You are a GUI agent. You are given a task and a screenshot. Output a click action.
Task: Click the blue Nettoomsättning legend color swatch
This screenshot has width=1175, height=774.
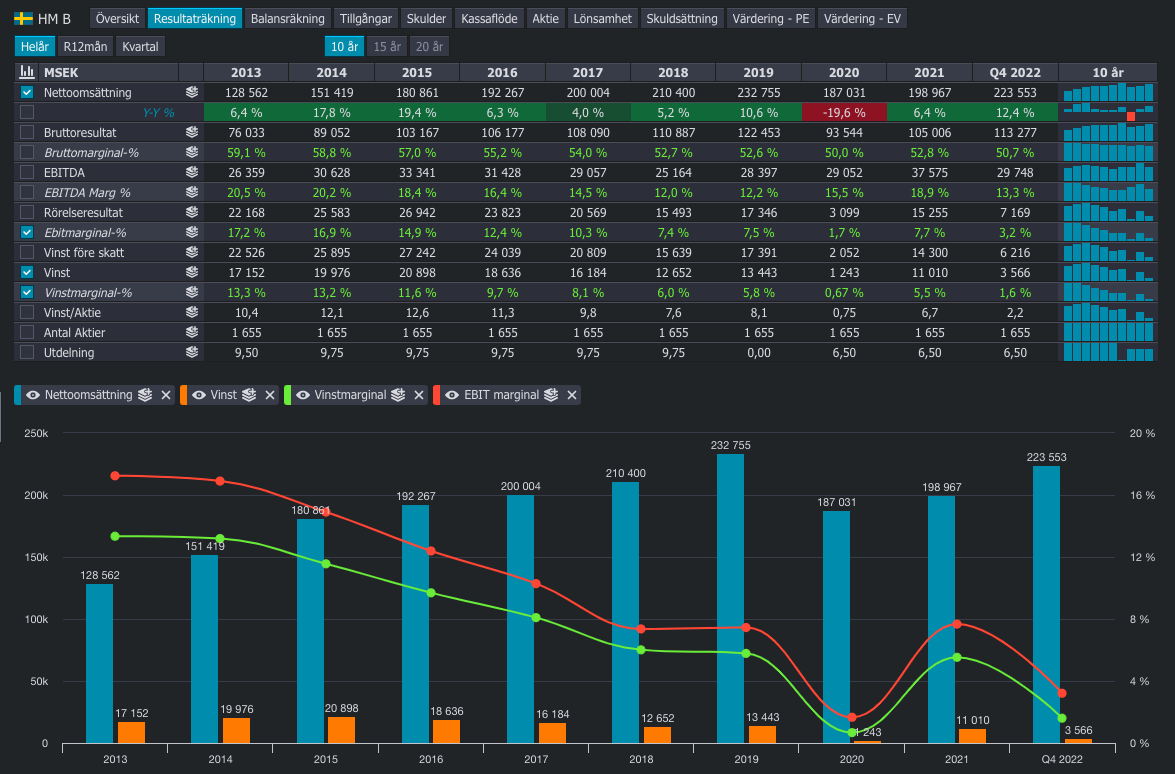pyautogui.click(x=18, y=395)
